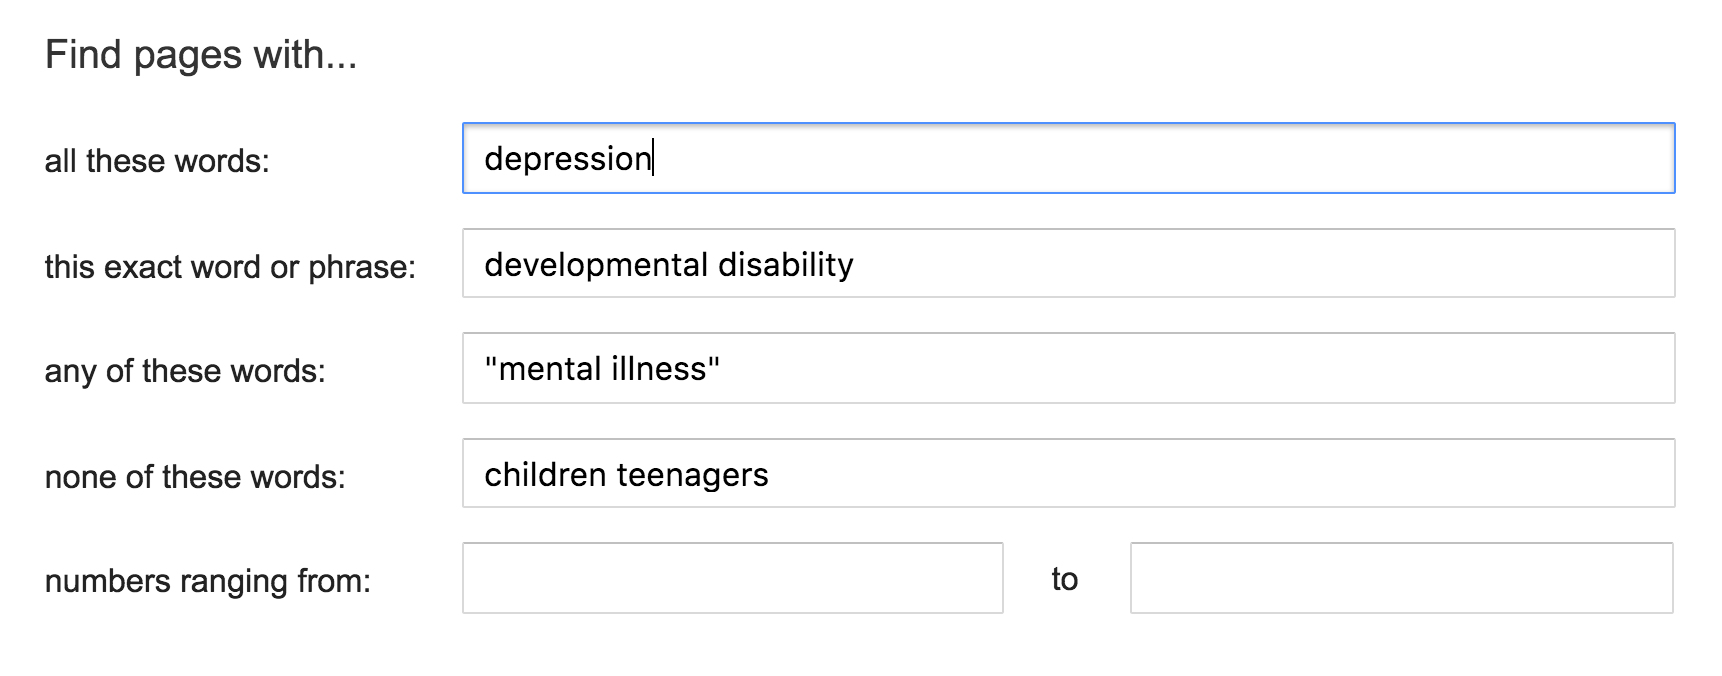This screenshot has width=1722, height=676.
Task: Click the "this exact word or phrase:" label
Action: tap(230, 267)
